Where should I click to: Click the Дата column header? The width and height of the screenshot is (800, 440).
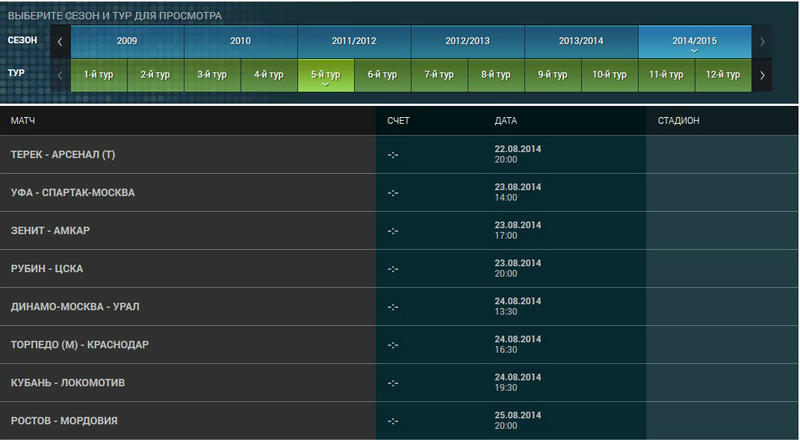506,120
